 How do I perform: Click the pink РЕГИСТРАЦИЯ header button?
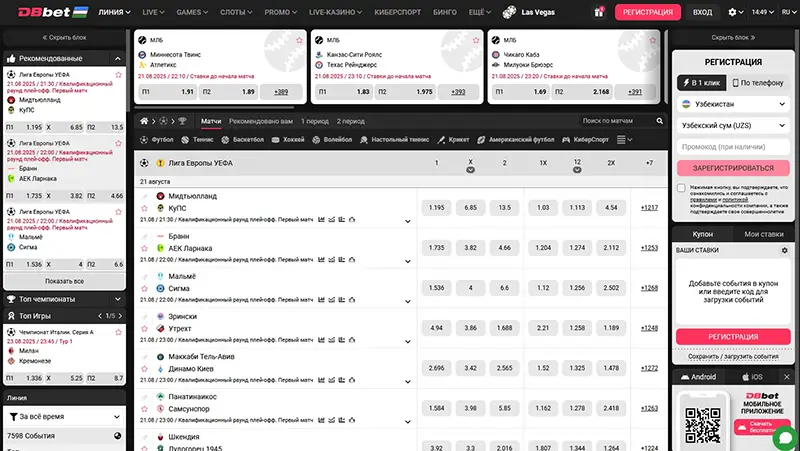(x=647, y=12)
